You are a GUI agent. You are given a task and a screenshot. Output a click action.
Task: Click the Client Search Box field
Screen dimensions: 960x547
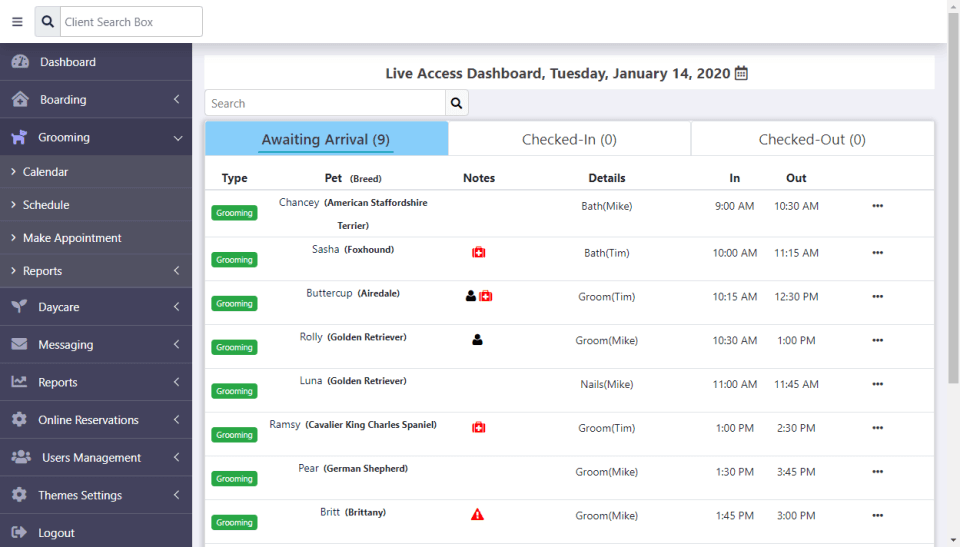coord(130,22)
